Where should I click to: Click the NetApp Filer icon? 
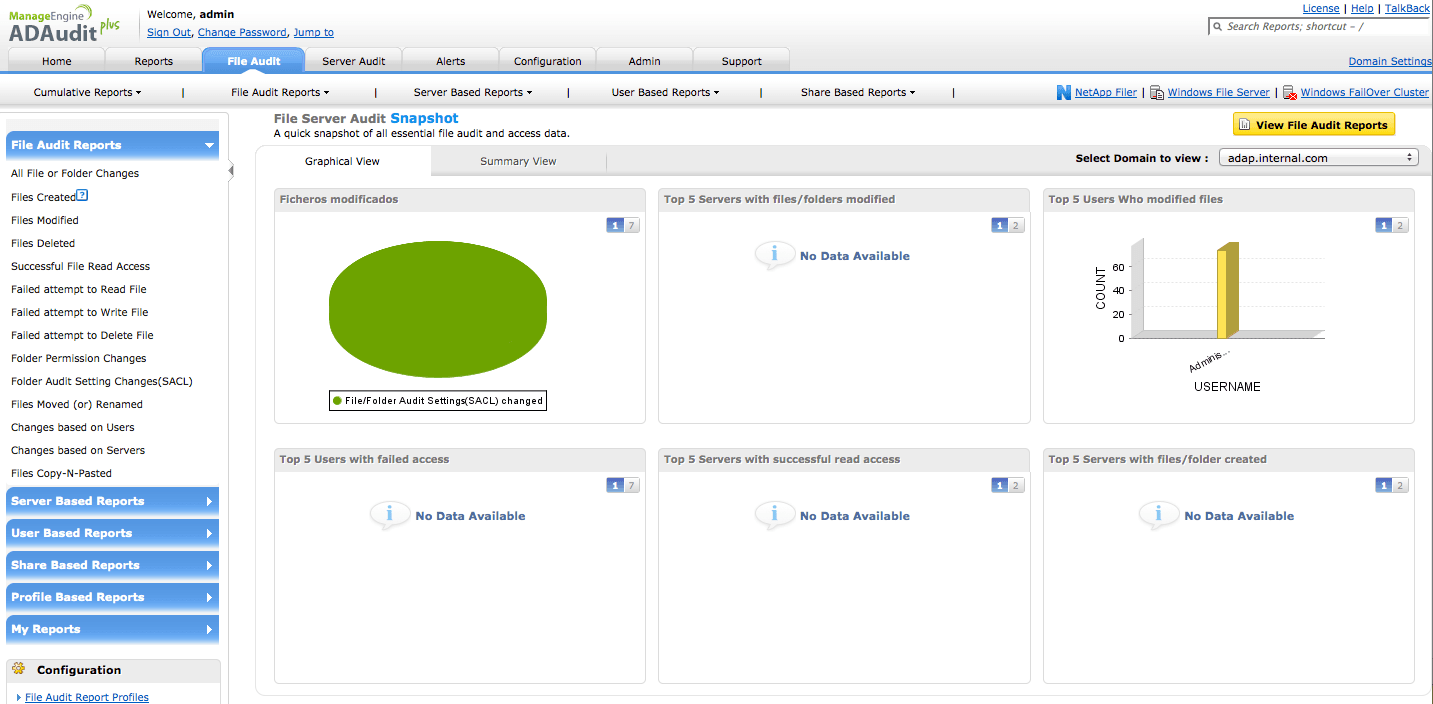pyautogui.click(x=1064, y=93)
